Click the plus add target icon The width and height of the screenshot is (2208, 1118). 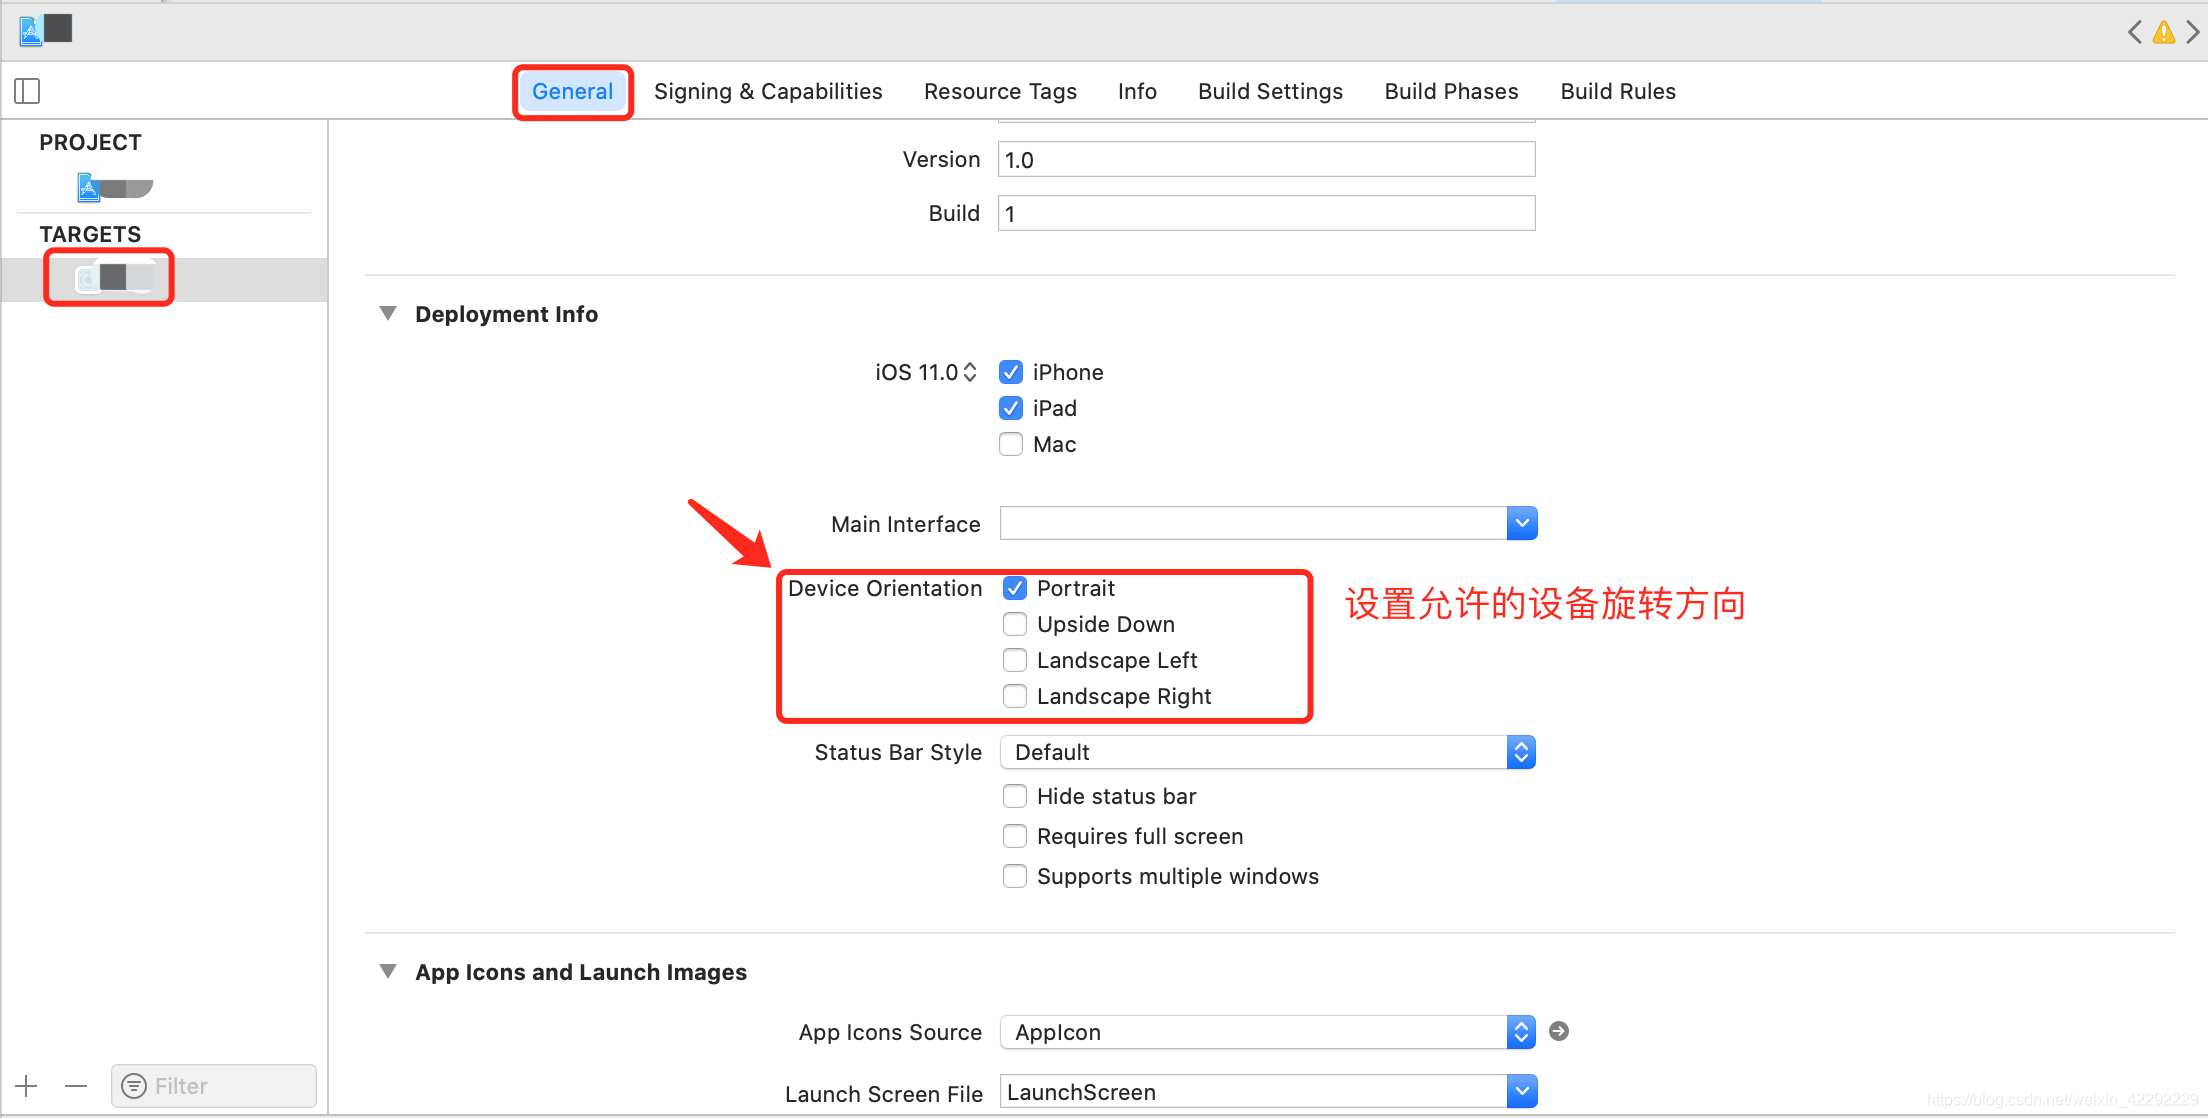tap(26, 1086)
